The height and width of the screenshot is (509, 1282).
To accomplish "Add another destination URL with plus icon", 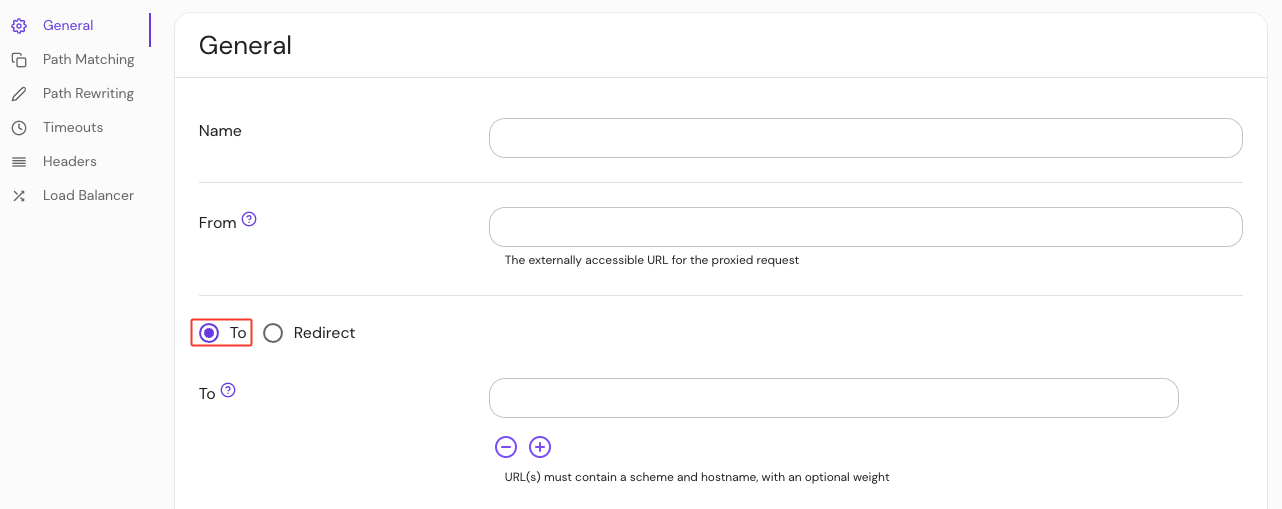I will [540, 447].
